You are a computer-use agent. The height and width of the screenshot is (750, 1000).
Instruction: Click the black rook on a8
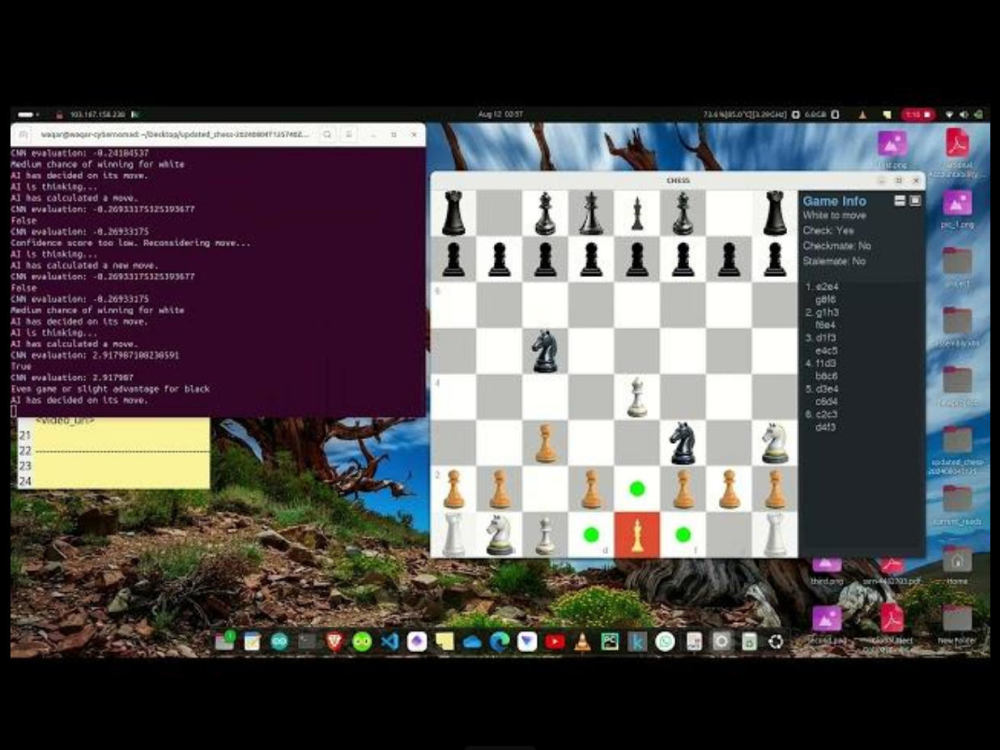click(x=453, y=213)
